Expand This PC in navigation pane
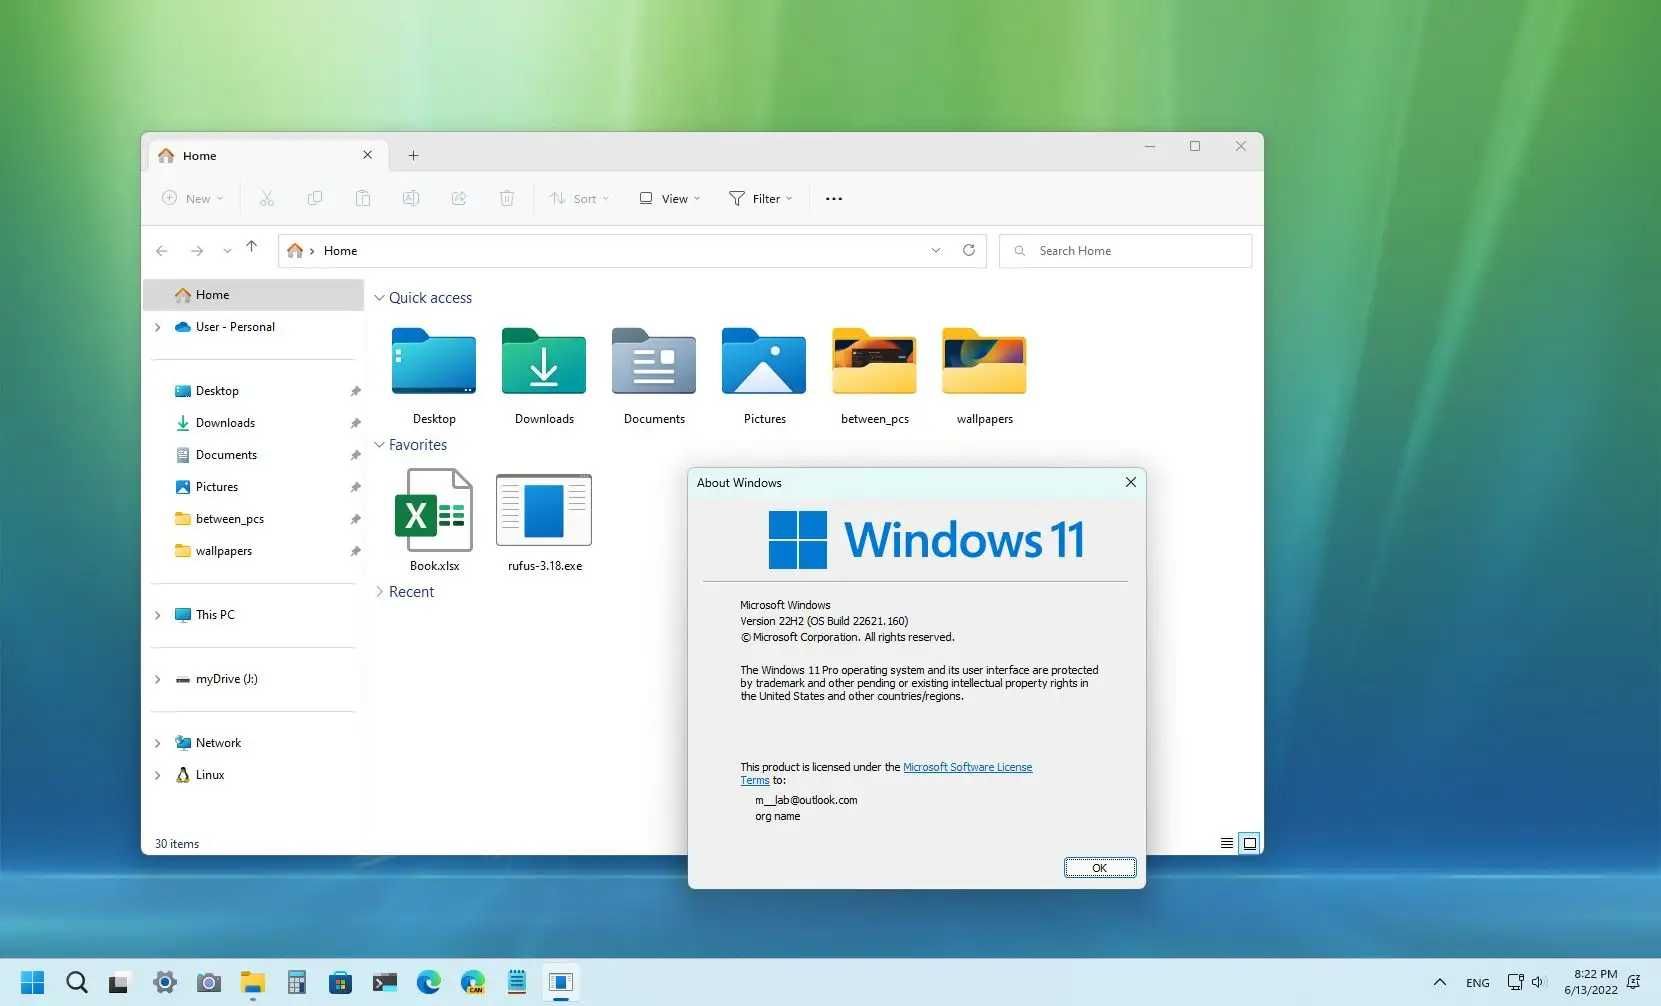 (x=157, y=615)
